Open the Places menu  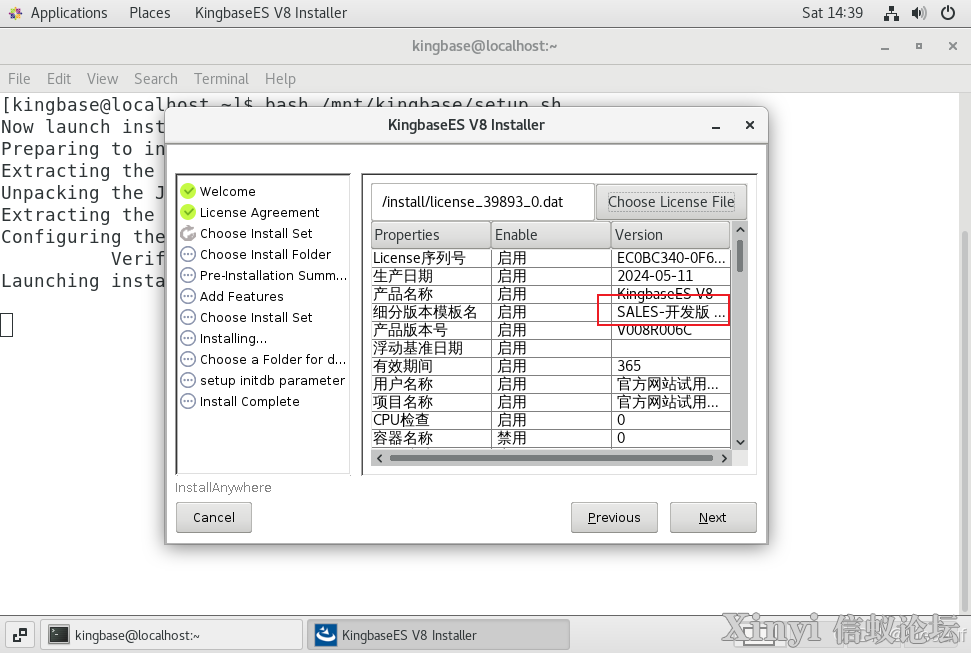pyautogui.click(x=150, y=13)
